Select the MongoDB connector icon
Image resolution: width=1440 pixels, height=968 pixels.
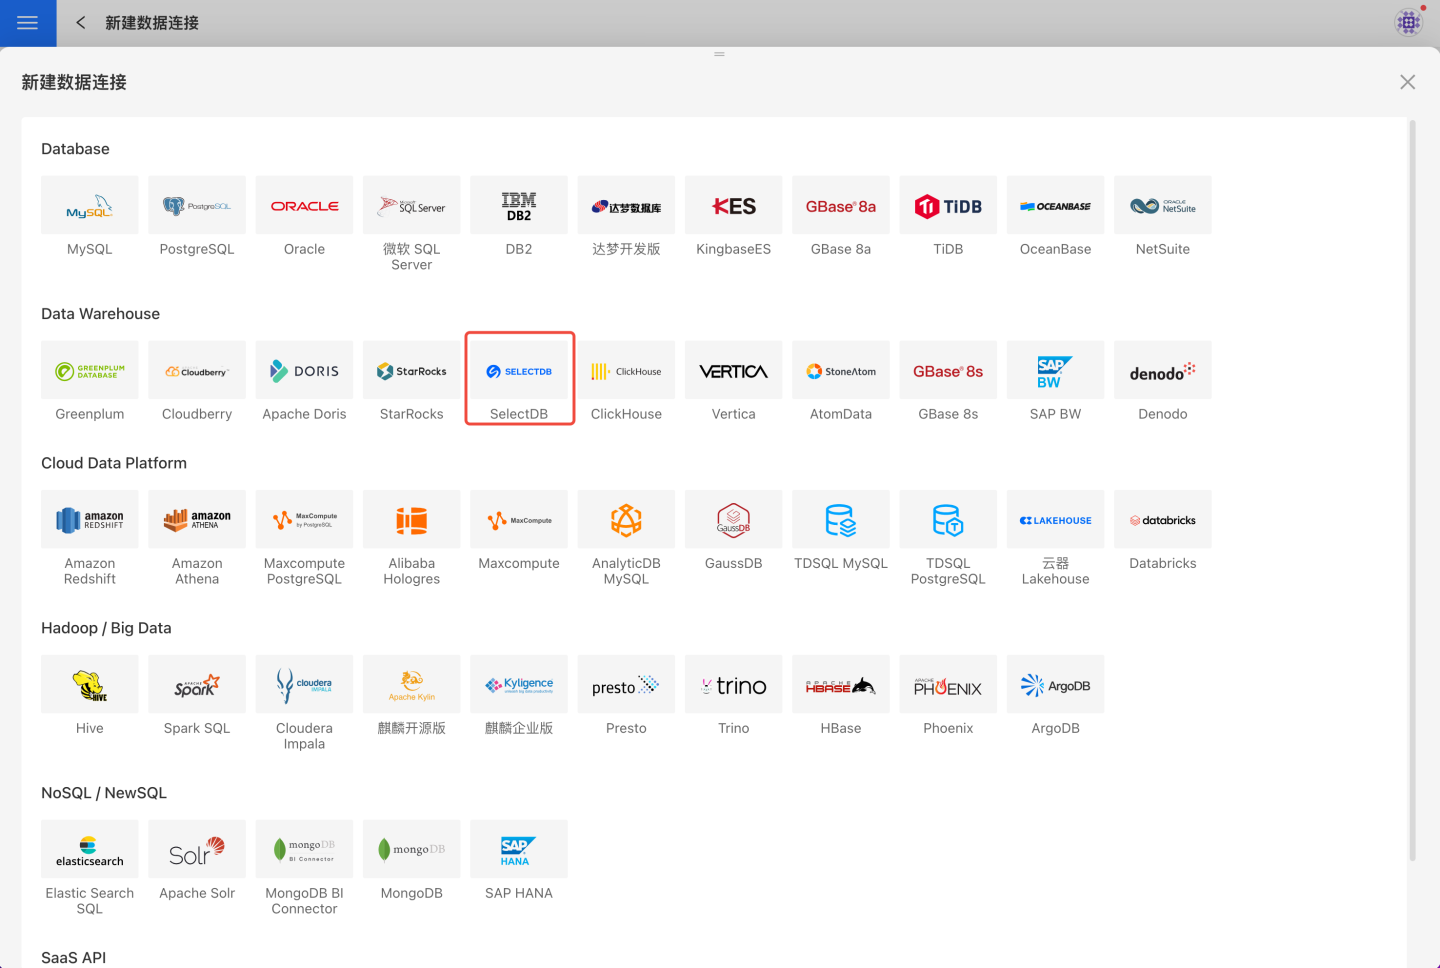[411, 850]
